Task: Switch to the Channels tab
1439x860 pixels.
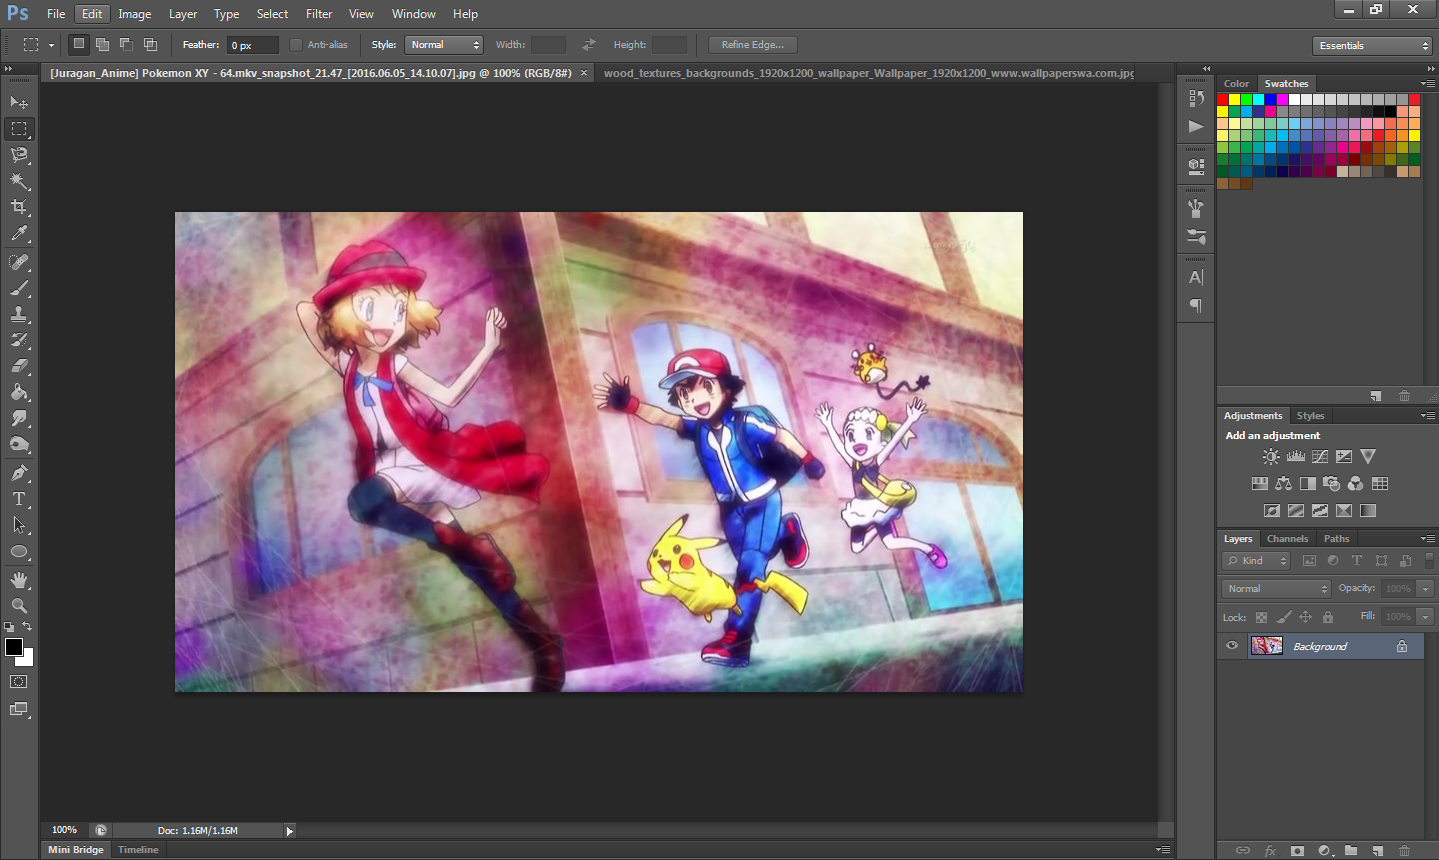Action: tap(1287, 538)
